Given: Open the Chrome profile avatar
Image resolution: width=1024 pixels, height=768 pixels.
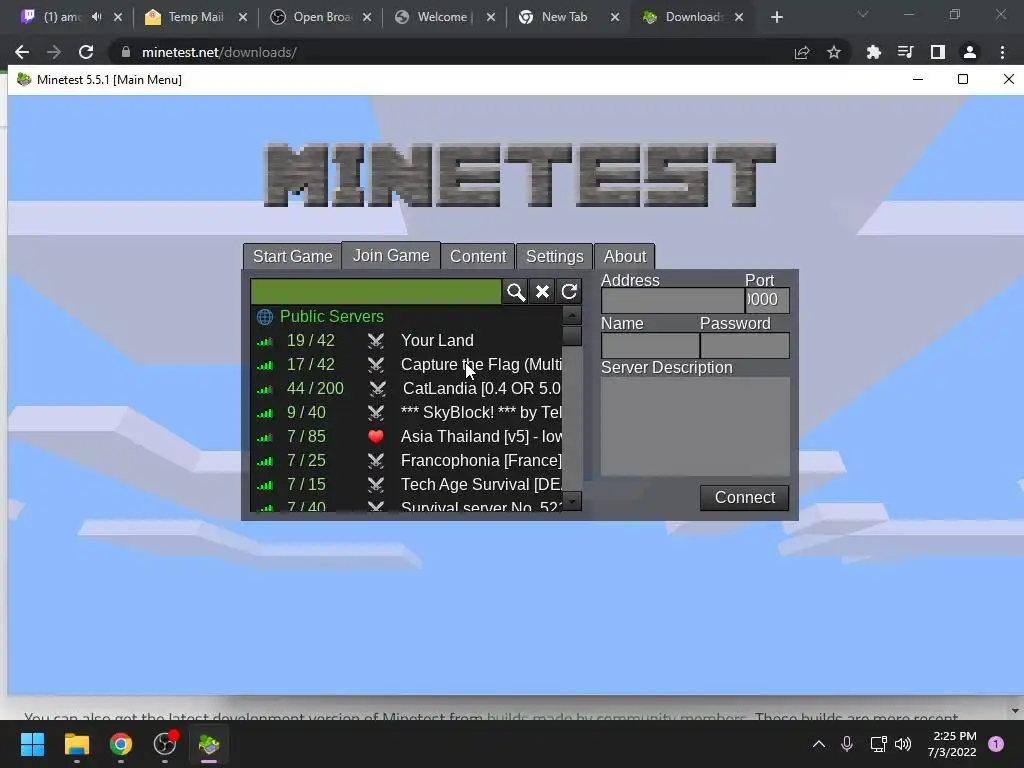Looking at the screenshot, I should [970, 52].
